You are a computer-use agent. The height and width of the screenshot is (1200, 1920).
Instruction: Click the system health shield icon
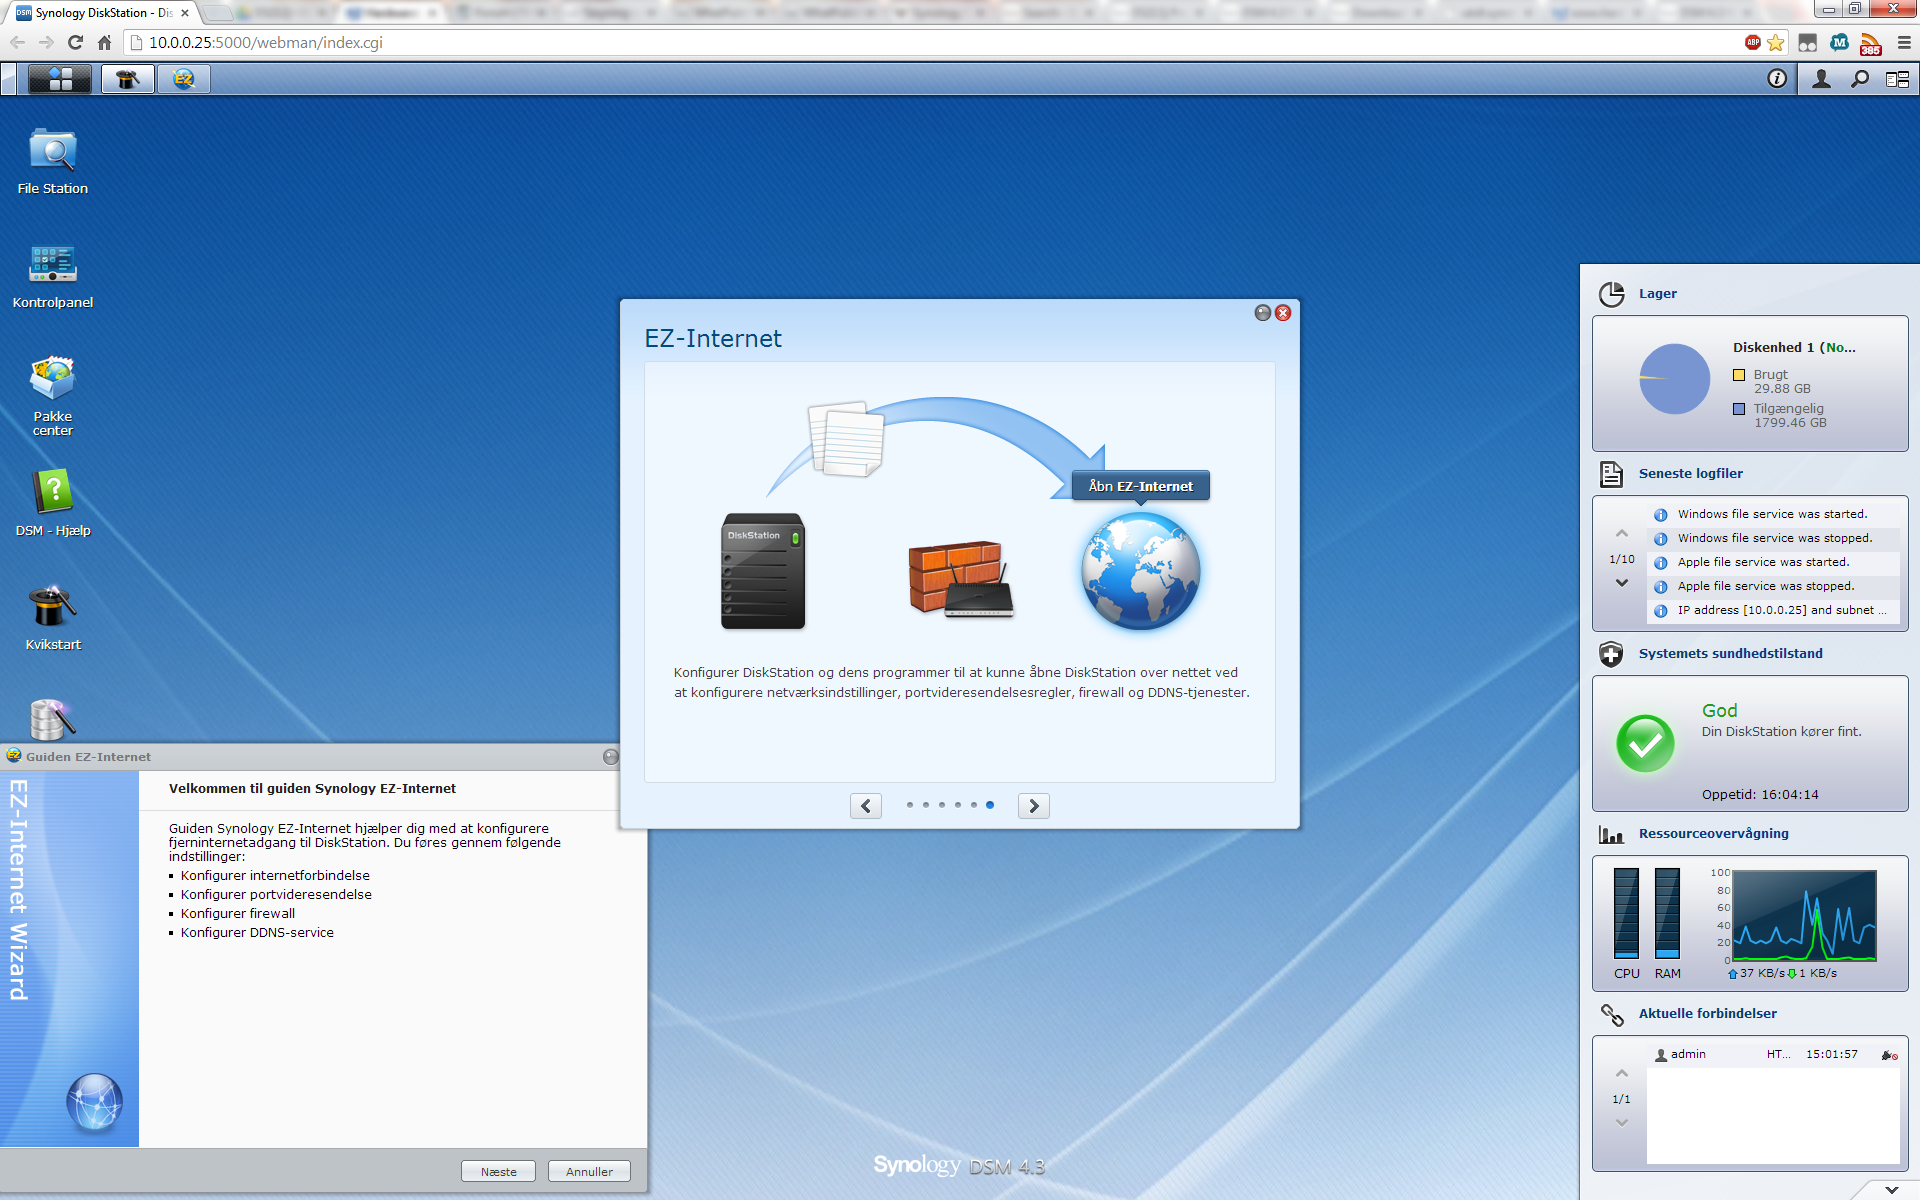pos(1611,654)
